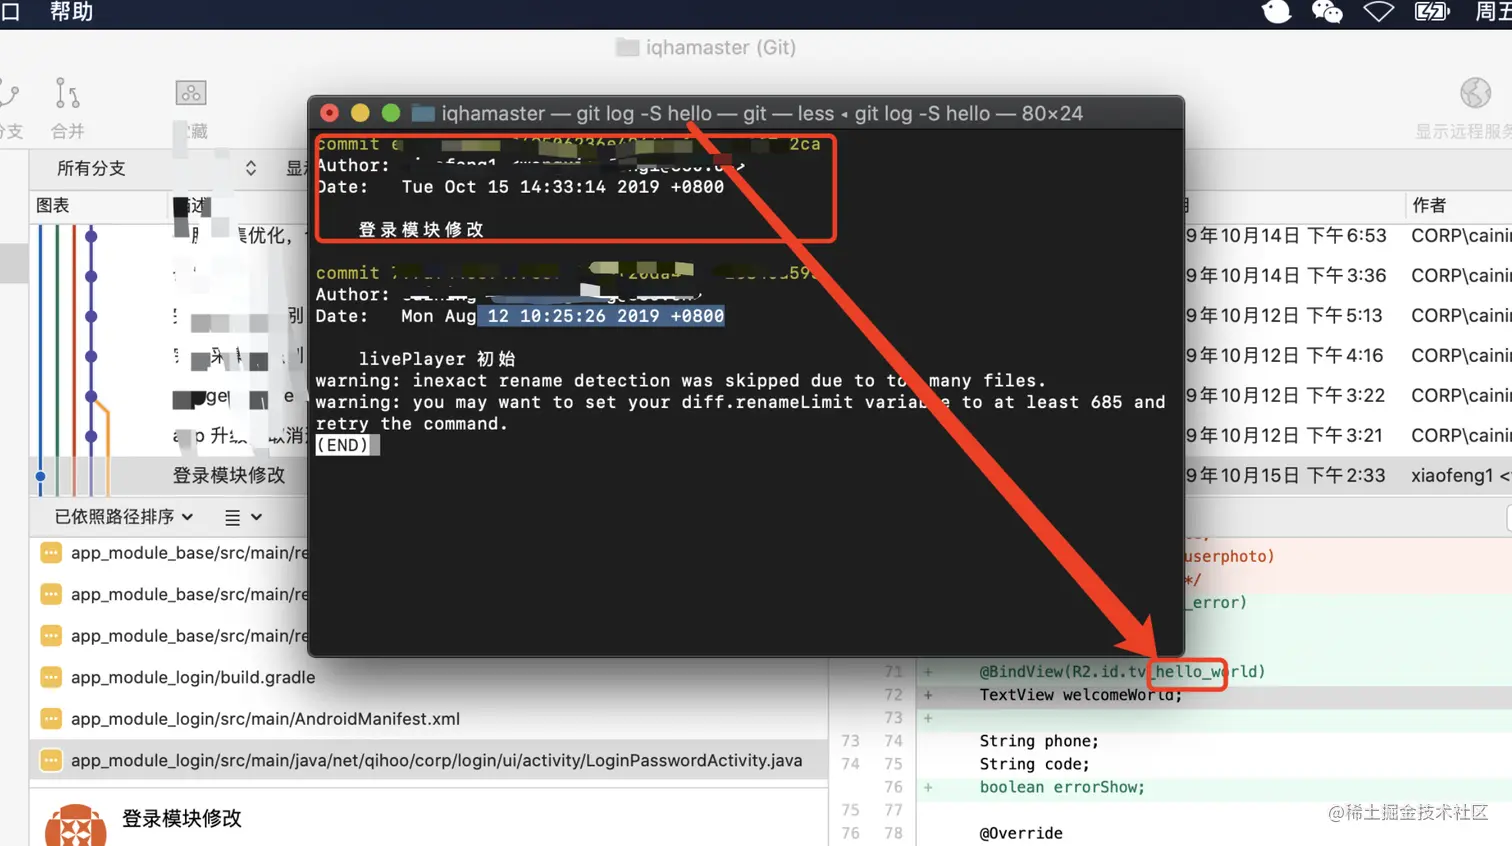Viewport: 1512px width, 846px height.
Task: Open the 已依照路径排序 sort dropdown
Action: click(123, 517)
